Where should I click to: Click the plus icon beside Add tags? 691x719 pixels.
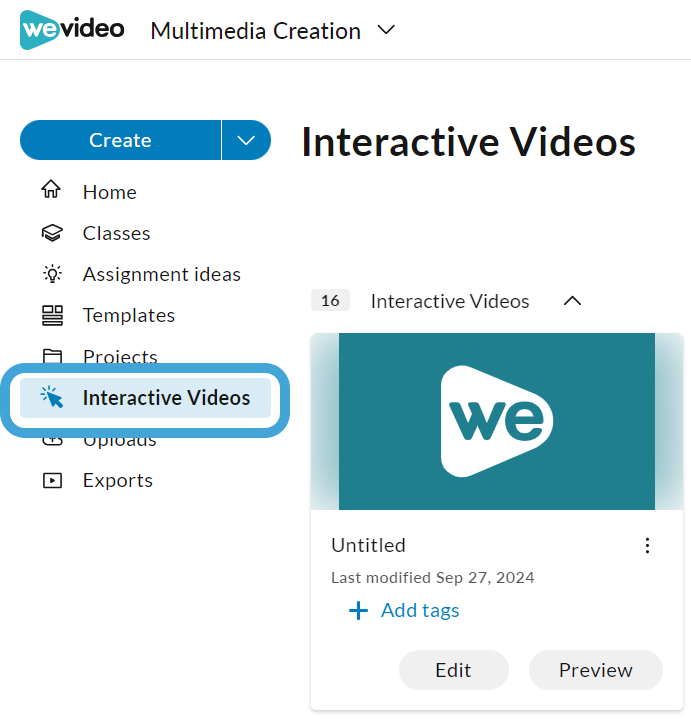(x=358, y=611)
